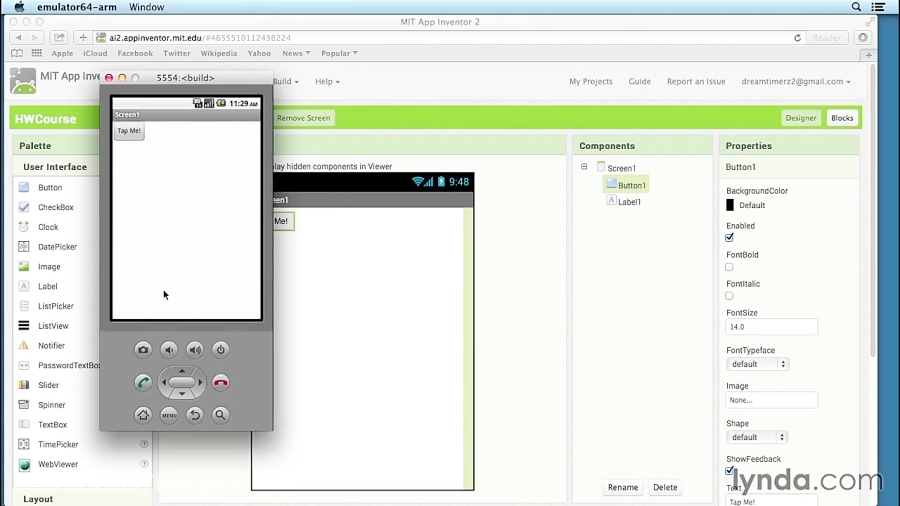Switch to the Blocks view
900x506 pixels.
[842, 118]
